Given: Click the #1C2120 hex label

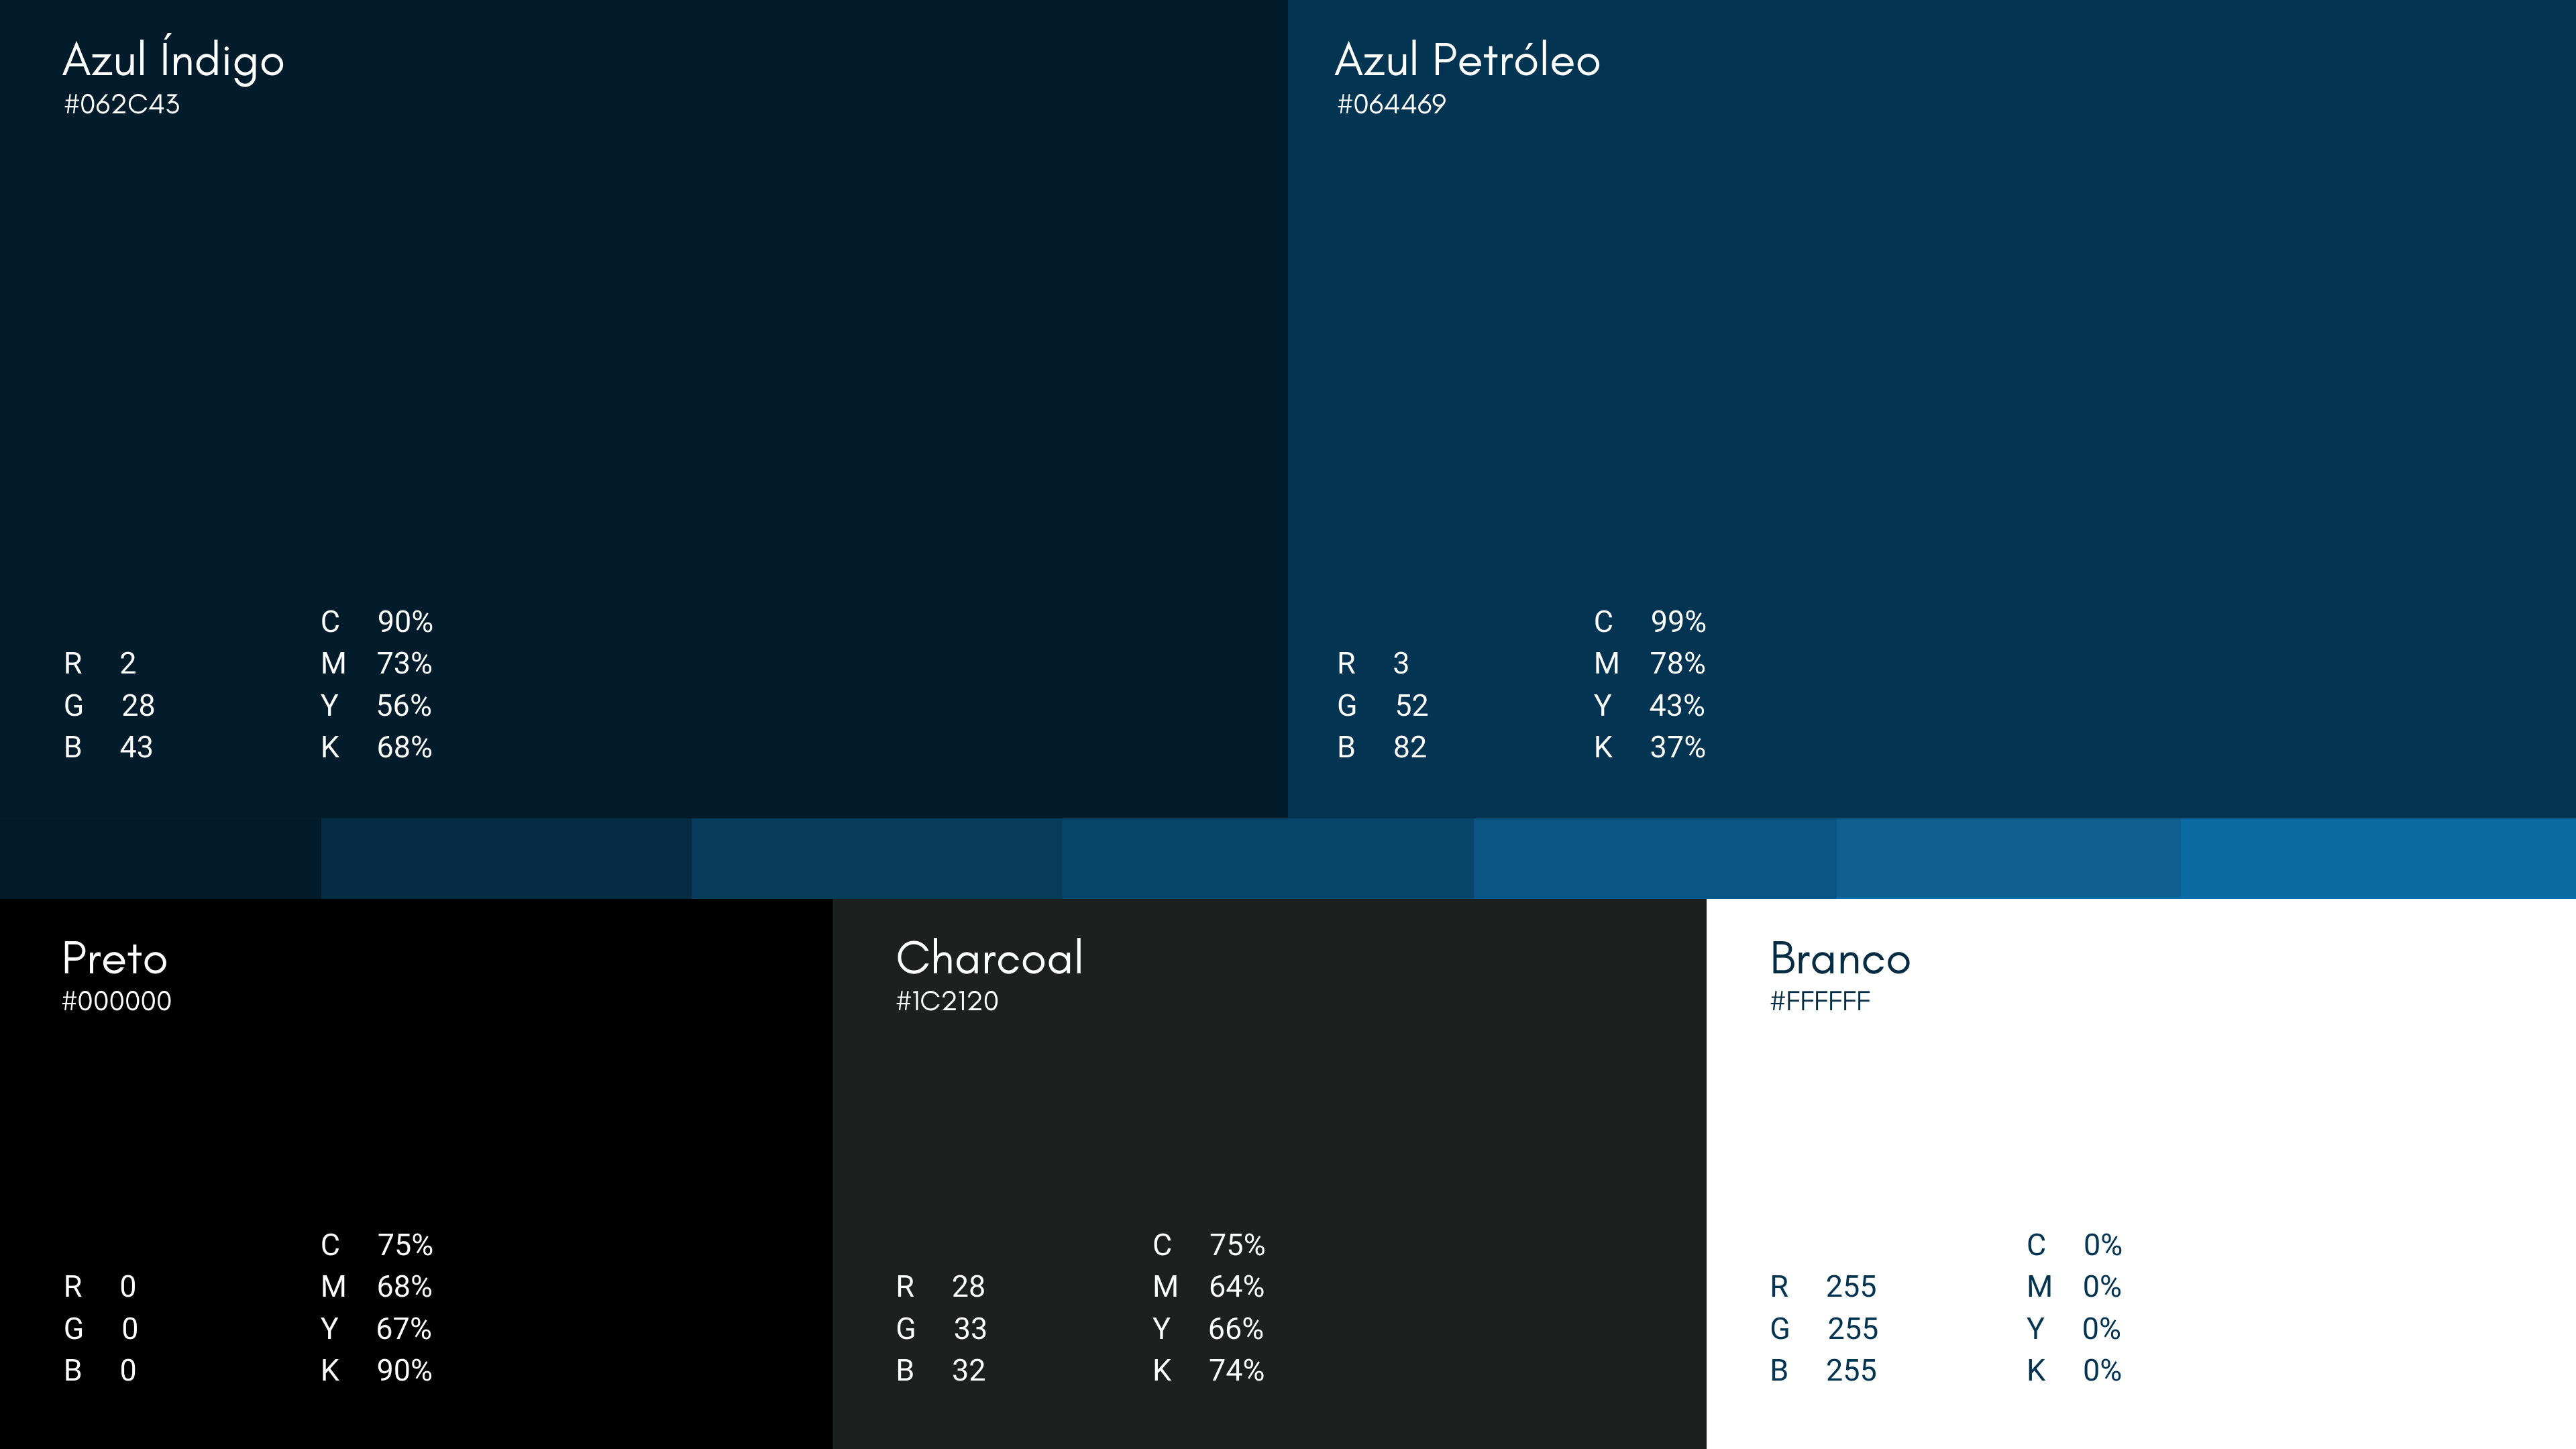Looking at the screenshot, I should point(947,1001).
